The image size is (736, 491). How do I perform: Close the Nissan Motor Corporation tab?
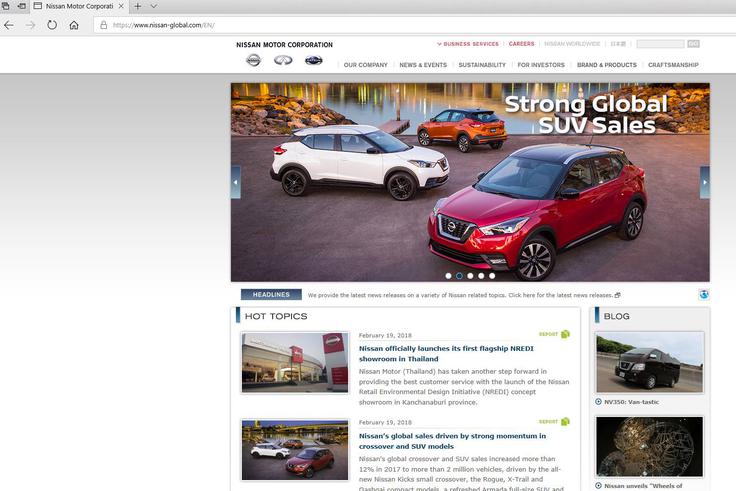coord(121,6)
